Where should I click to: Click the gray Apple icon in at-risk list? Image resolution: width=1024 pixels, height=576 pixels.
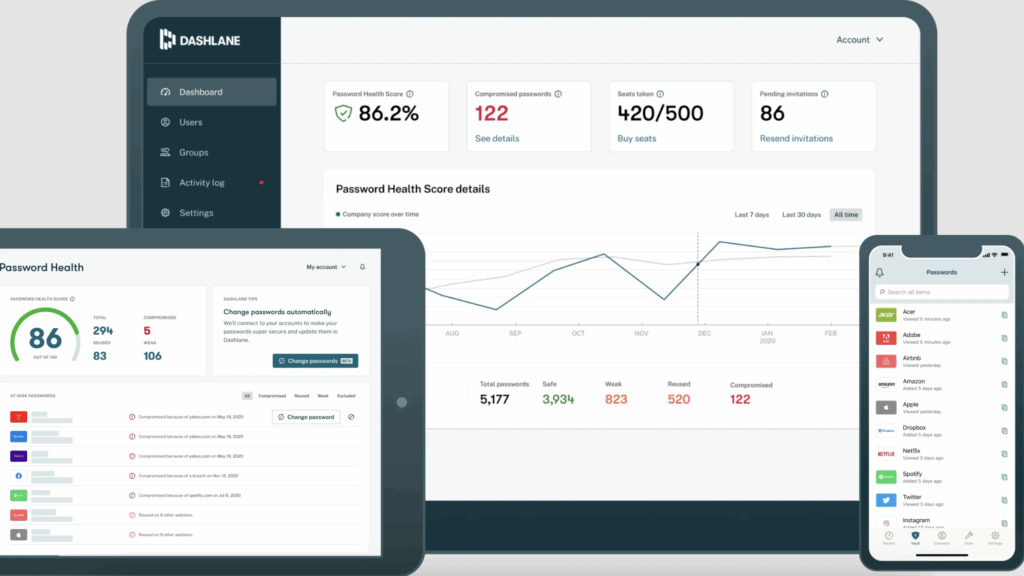coord(18,534)
